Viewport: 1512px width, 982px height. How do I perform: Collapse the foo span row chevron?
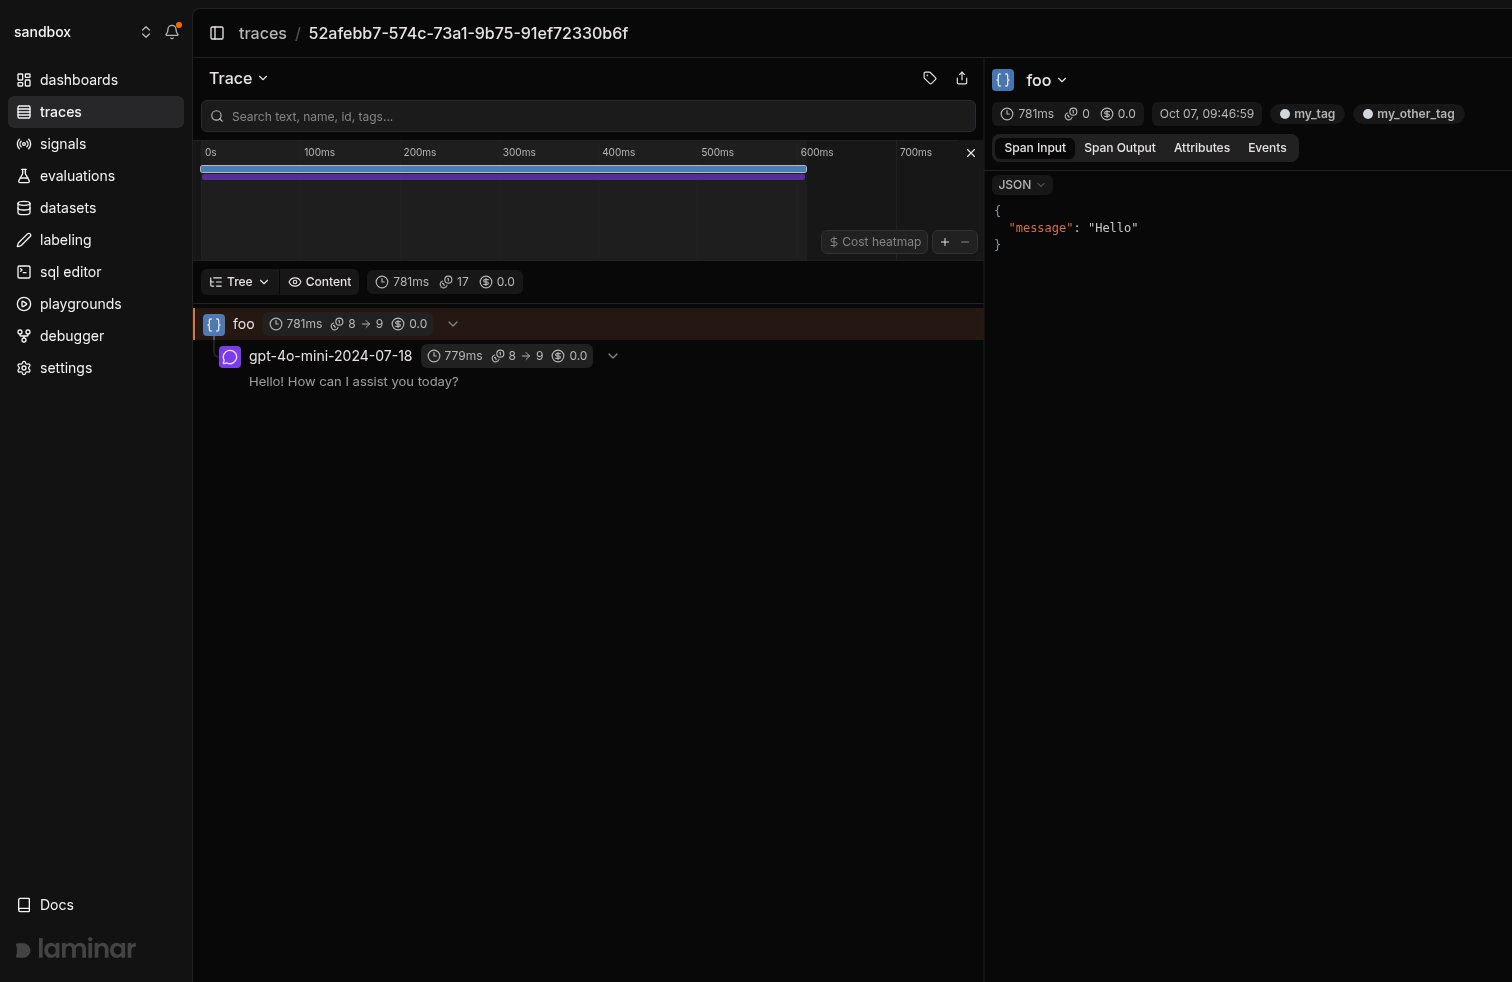(453, 324)
